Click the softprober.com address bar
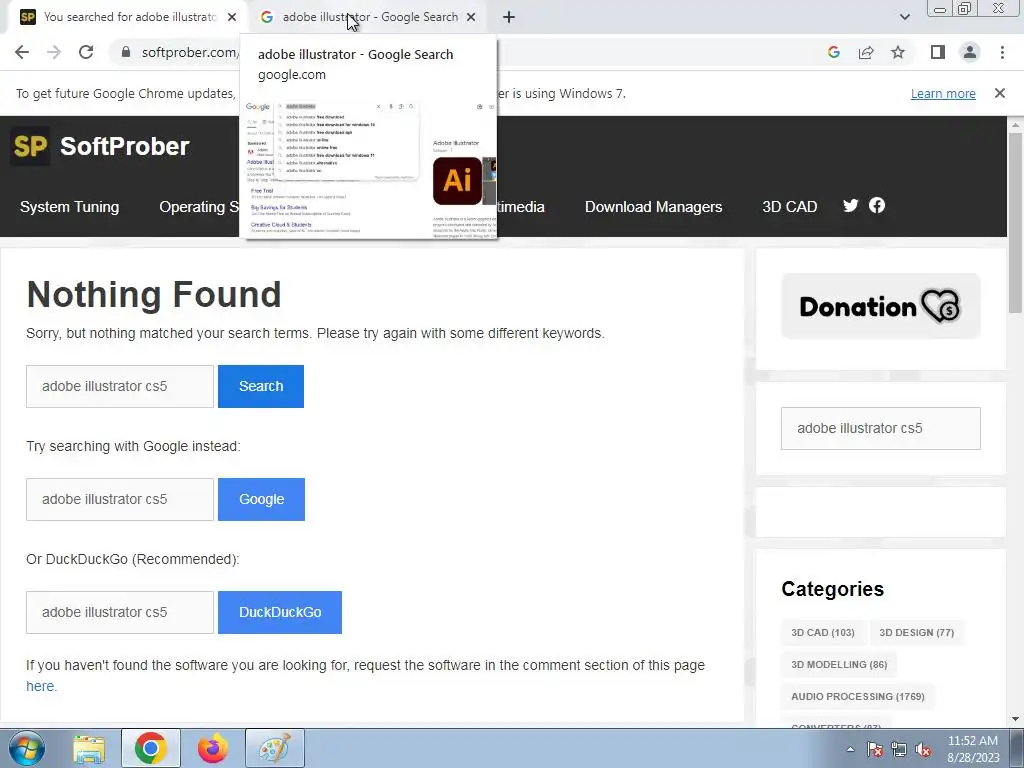 (x=189, y=52)
